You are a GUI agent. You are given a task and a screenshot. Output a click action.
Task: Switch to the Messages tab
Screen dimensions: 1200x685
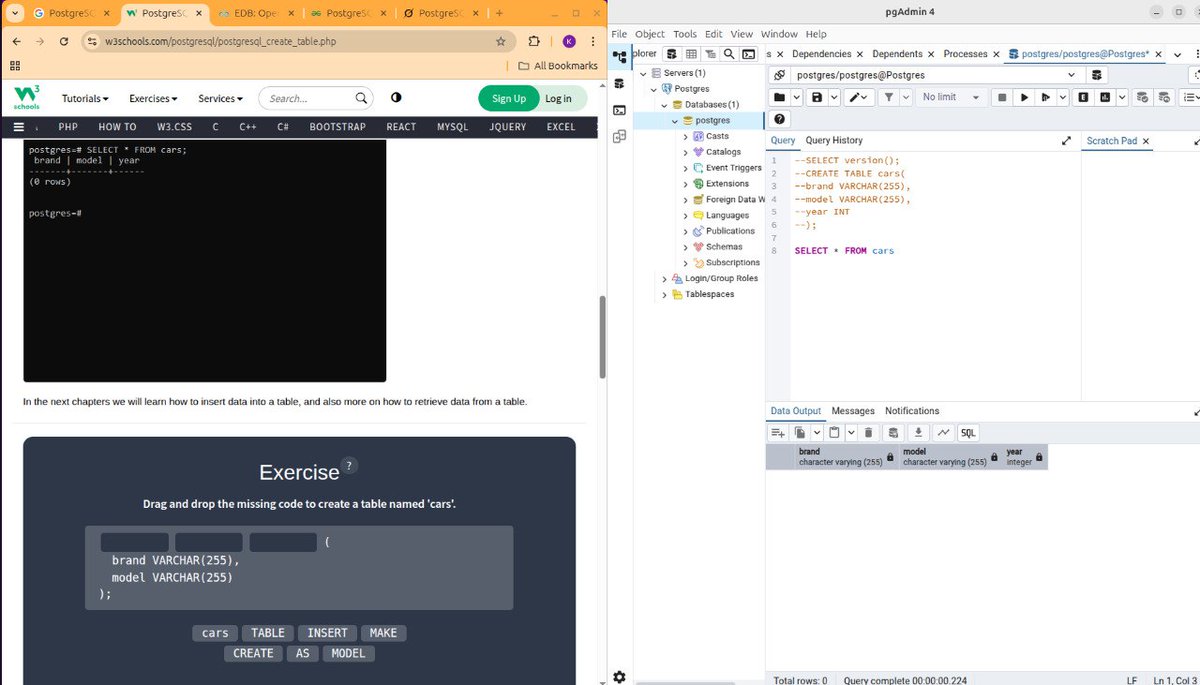click(853, 411)
